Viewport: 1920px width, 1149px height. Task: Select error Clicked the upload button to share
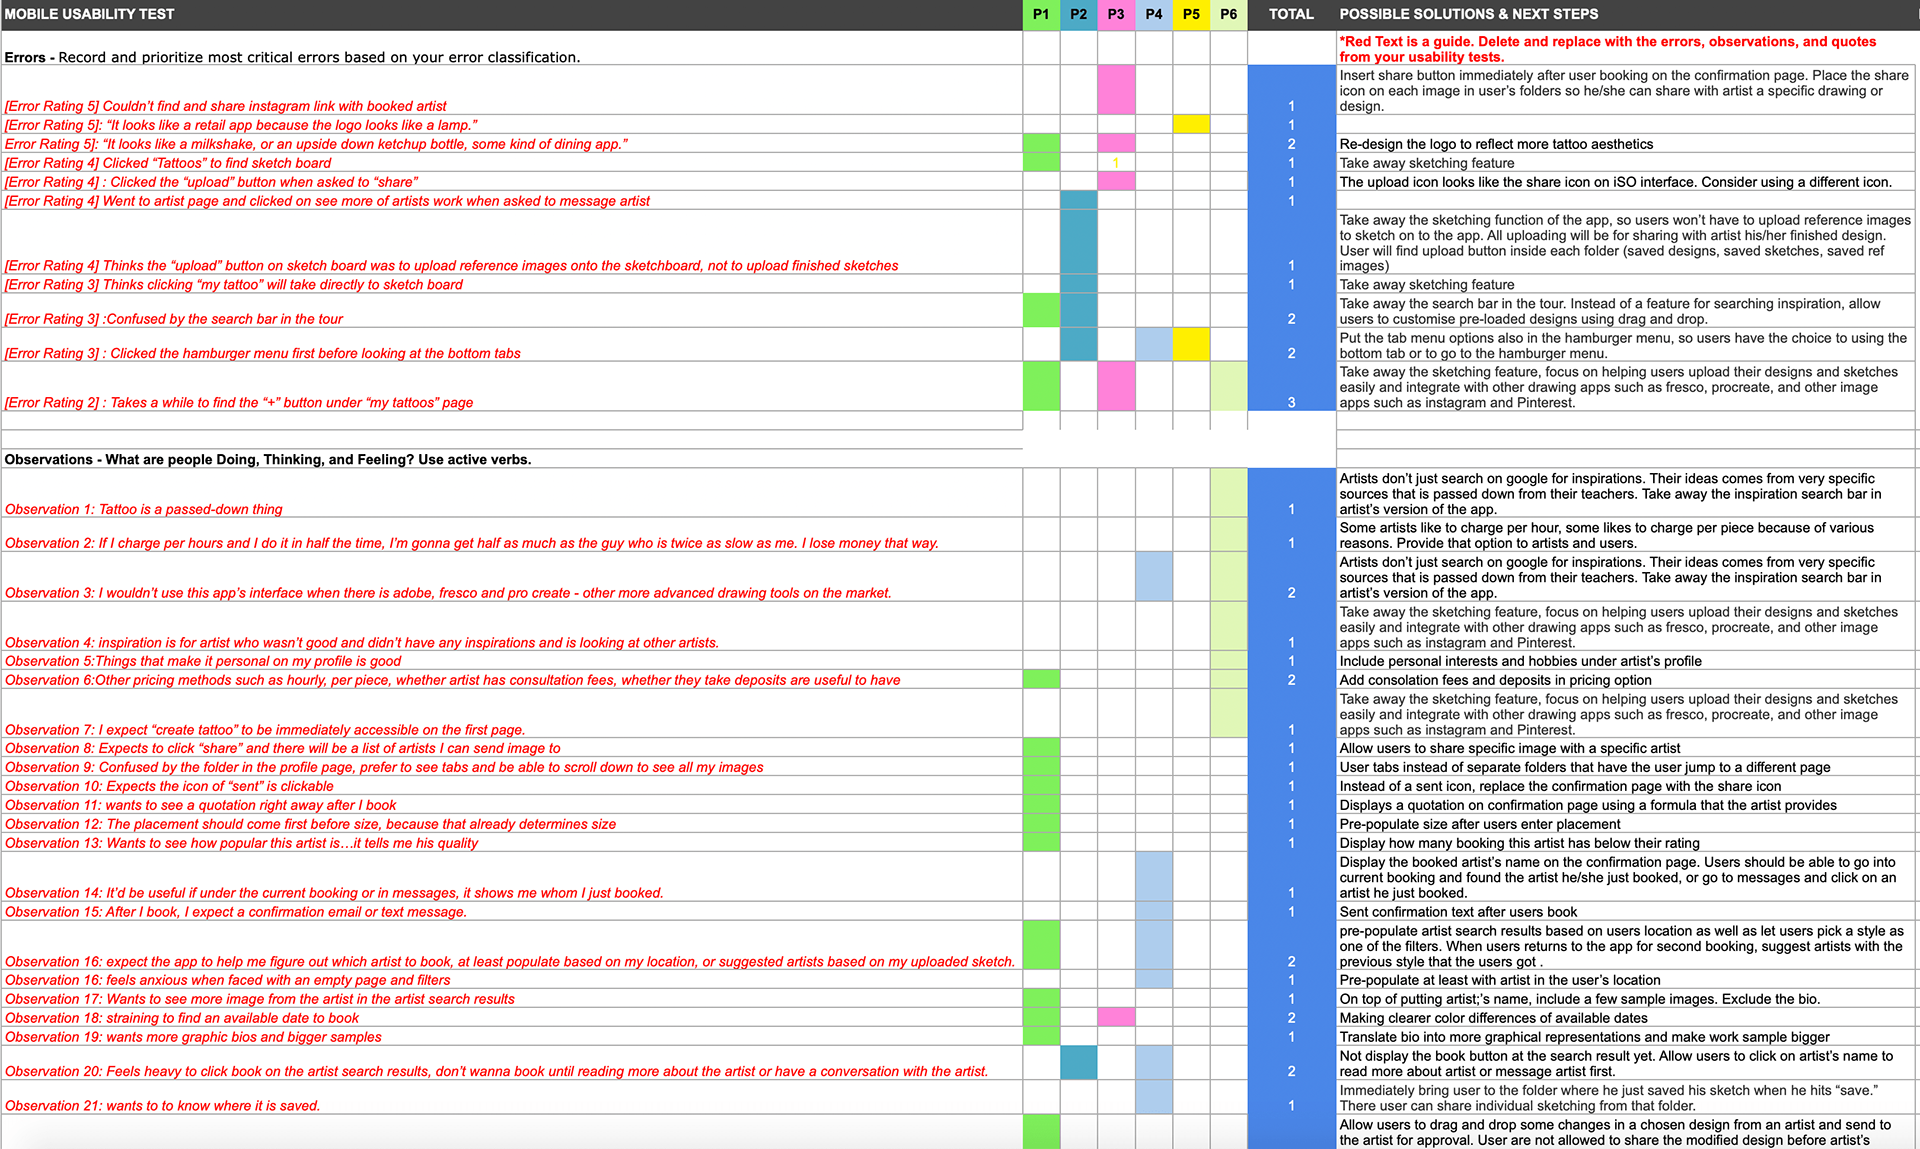click(511, 182)
